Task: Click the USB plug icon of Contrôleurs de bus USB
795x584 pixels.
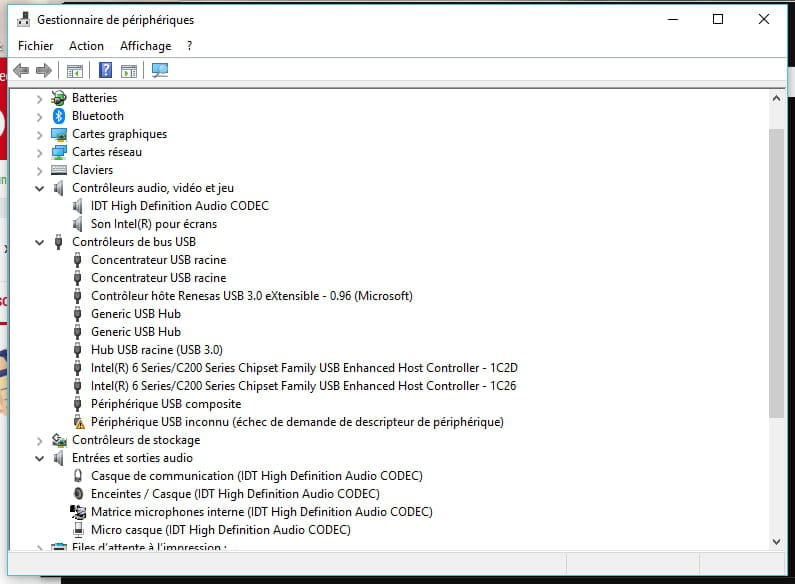Action: (59, 242)
